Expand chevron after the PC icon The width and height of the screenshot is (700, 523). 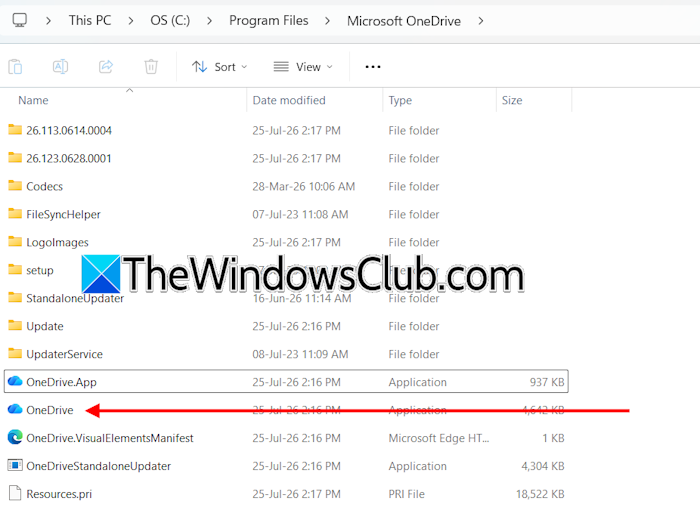coord(48,21)
